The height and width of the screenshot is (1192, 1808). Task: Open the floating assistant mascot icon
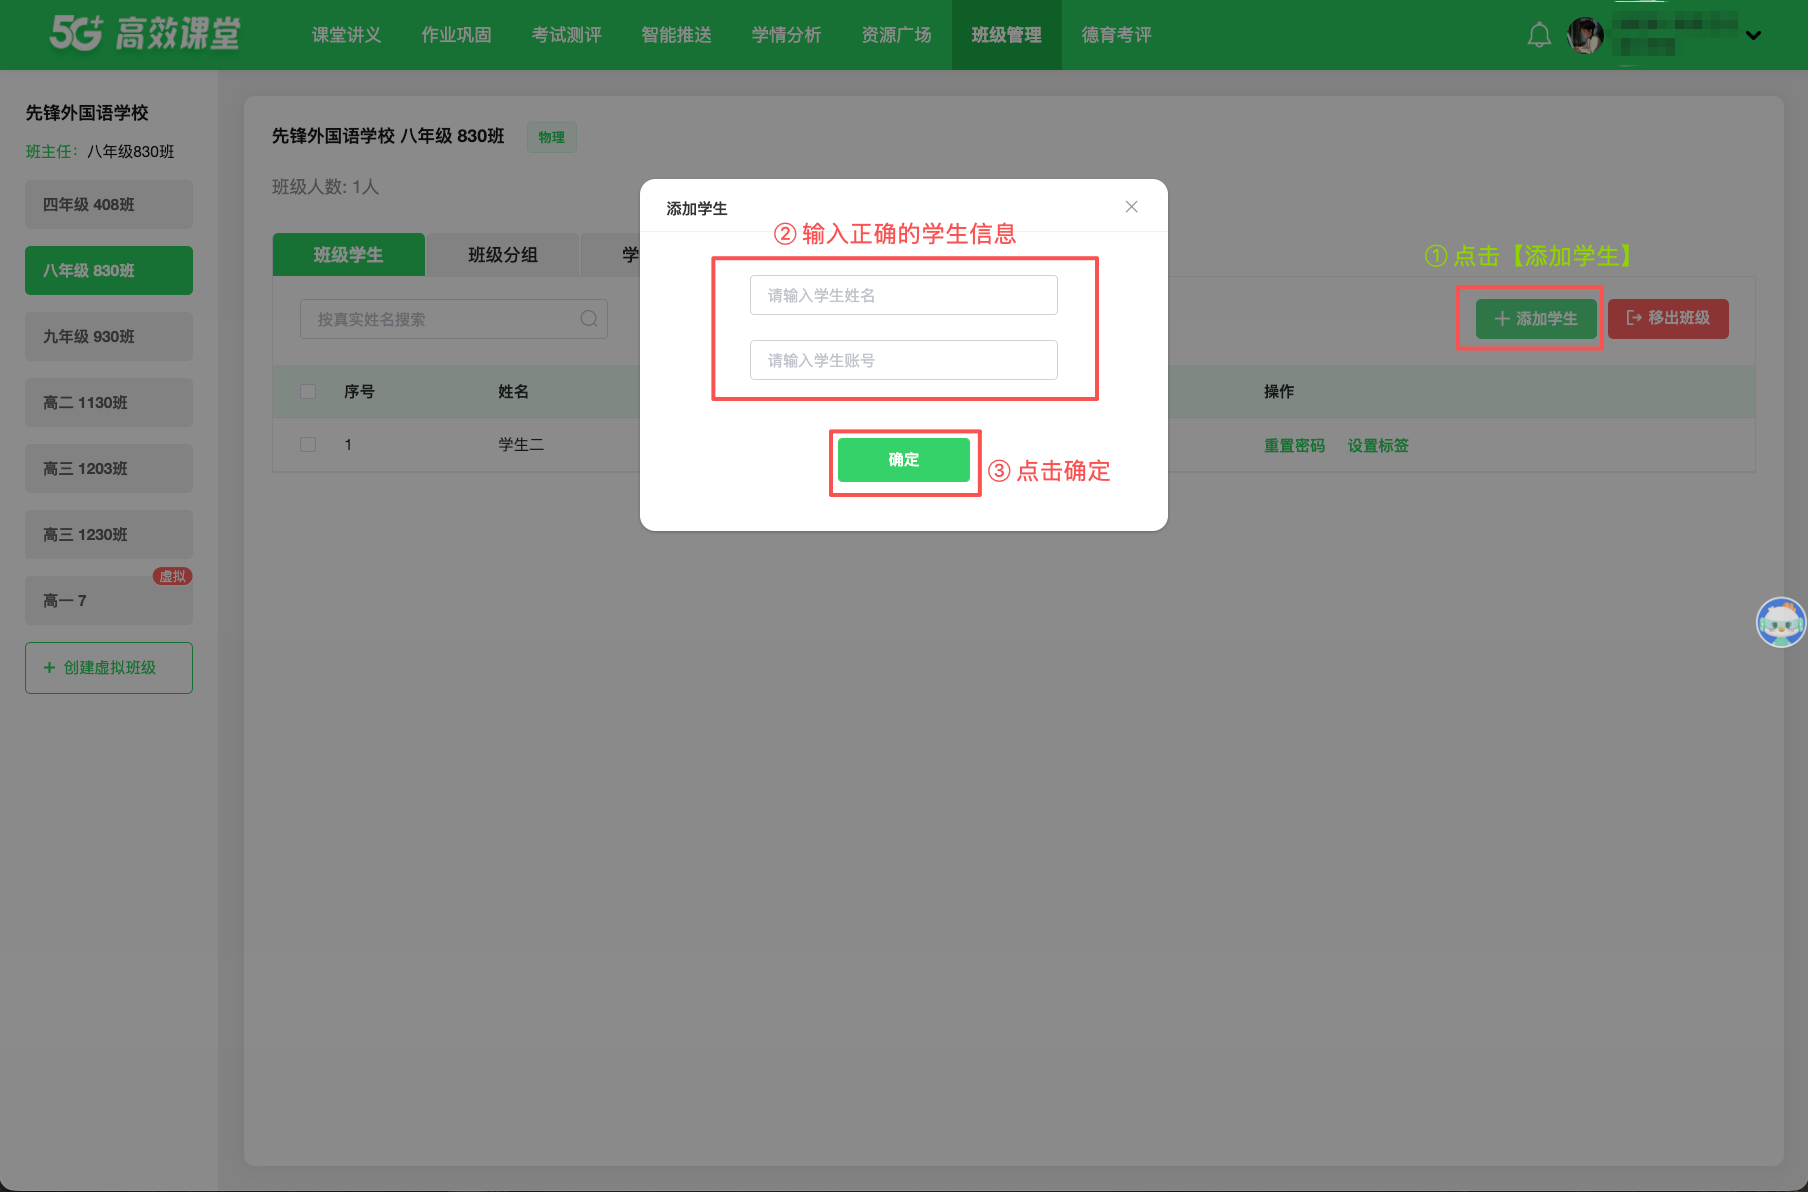pyautogui.click(x=1781, y=622)
